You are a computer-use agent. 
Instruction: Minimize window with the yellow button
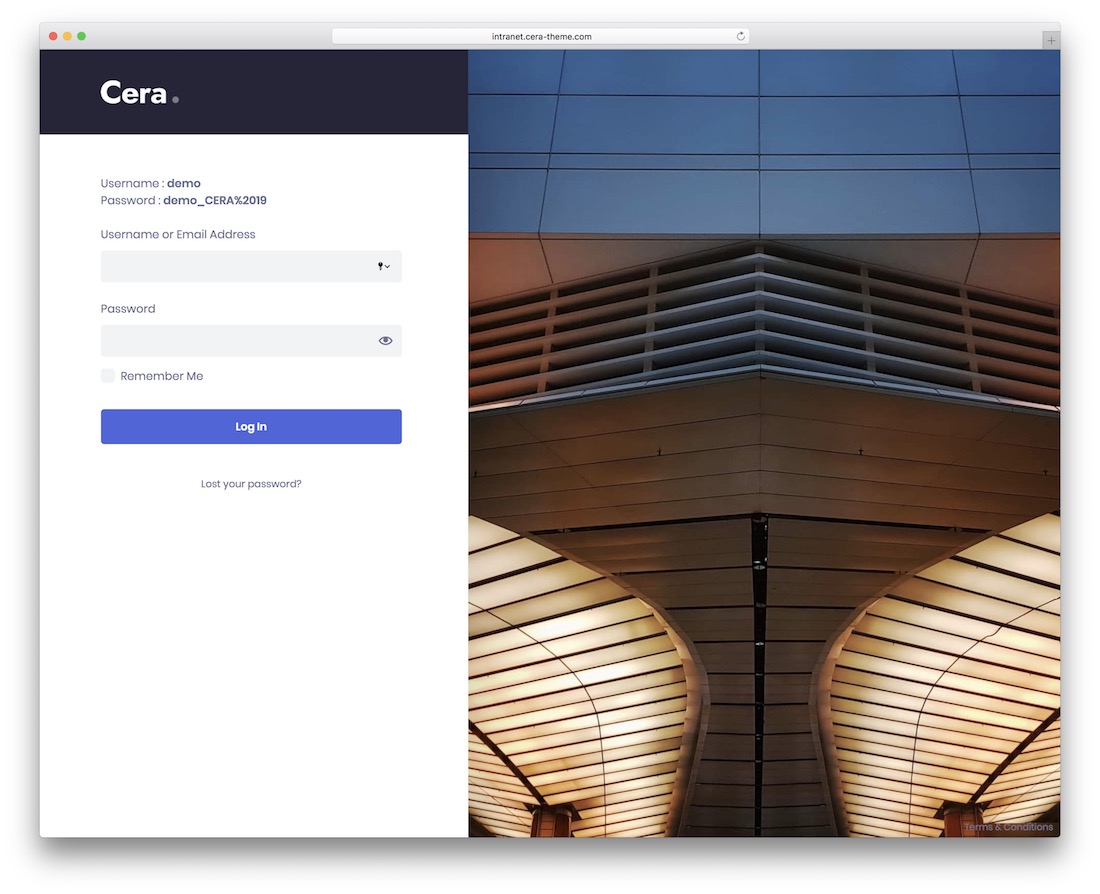coord(67,36)
